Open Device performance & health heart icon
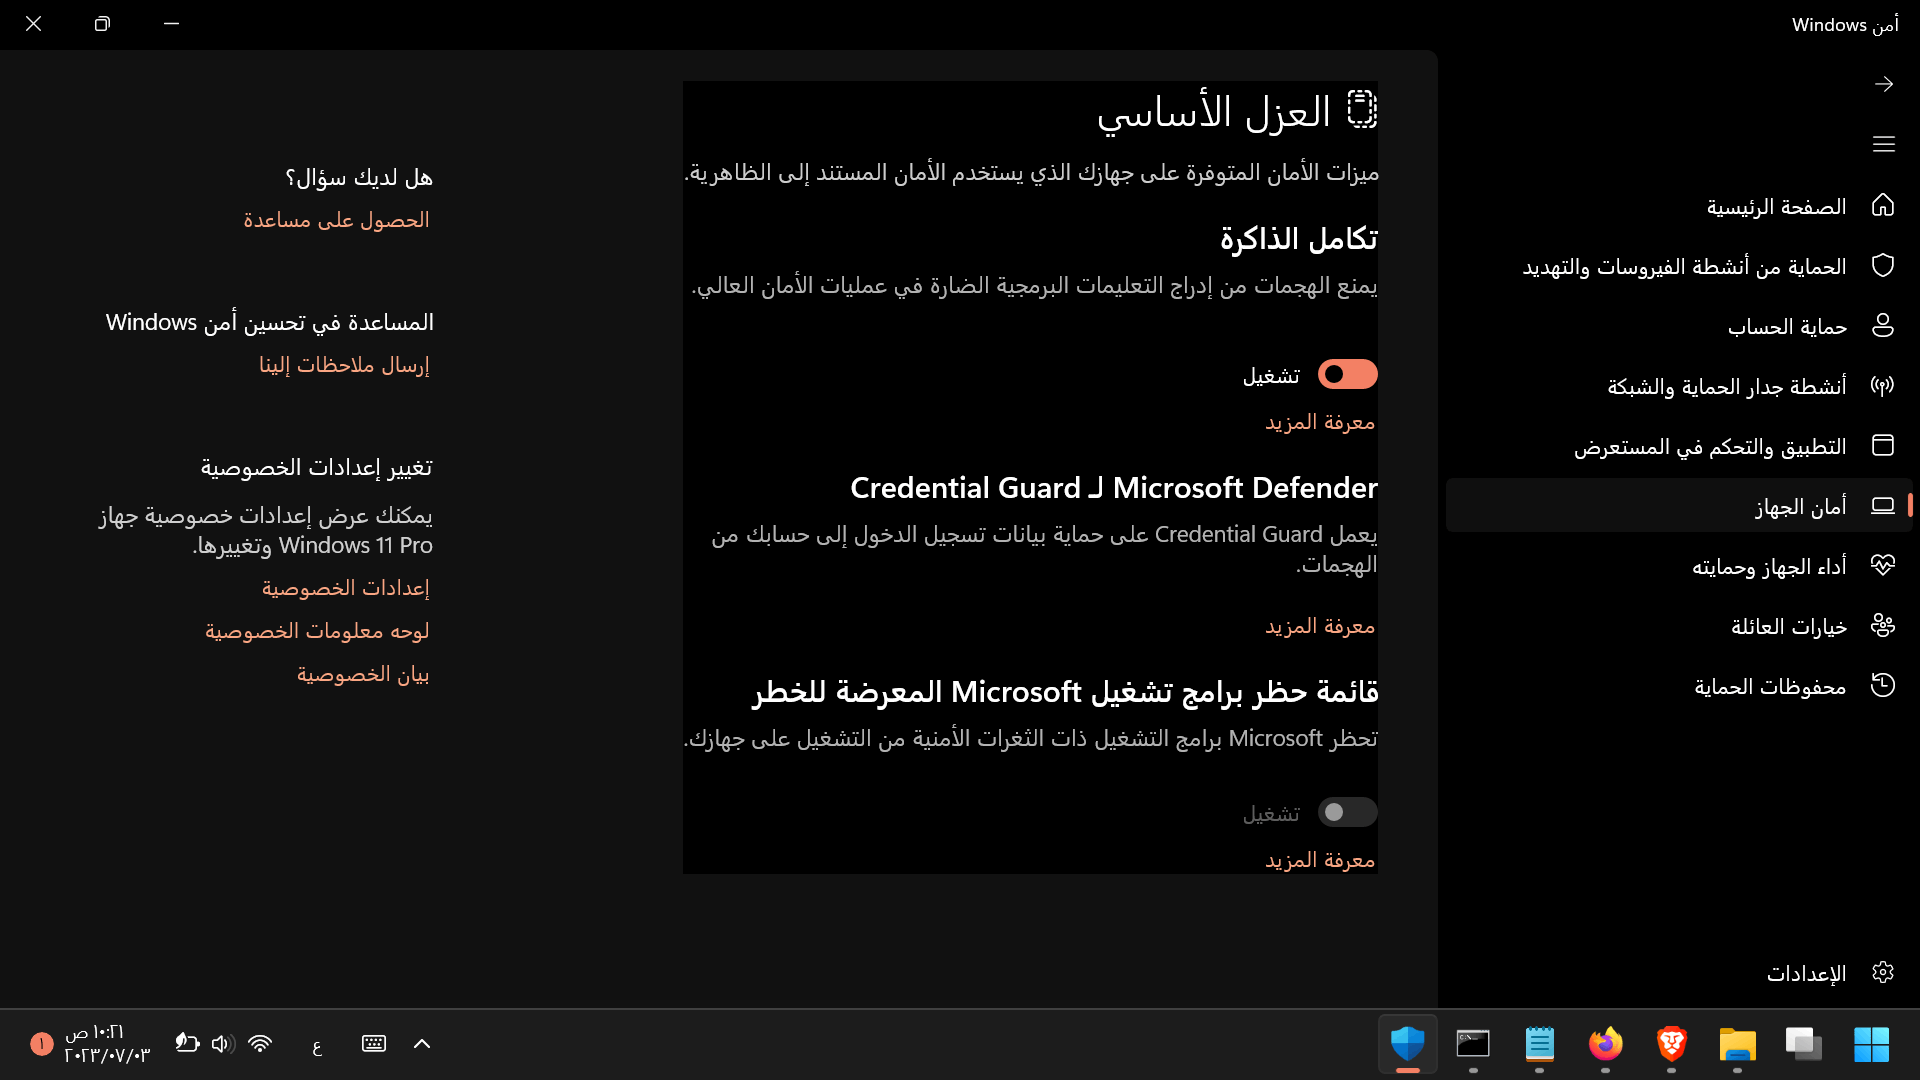The height and width of the screenshot is (1080, 1920). 1883,566
